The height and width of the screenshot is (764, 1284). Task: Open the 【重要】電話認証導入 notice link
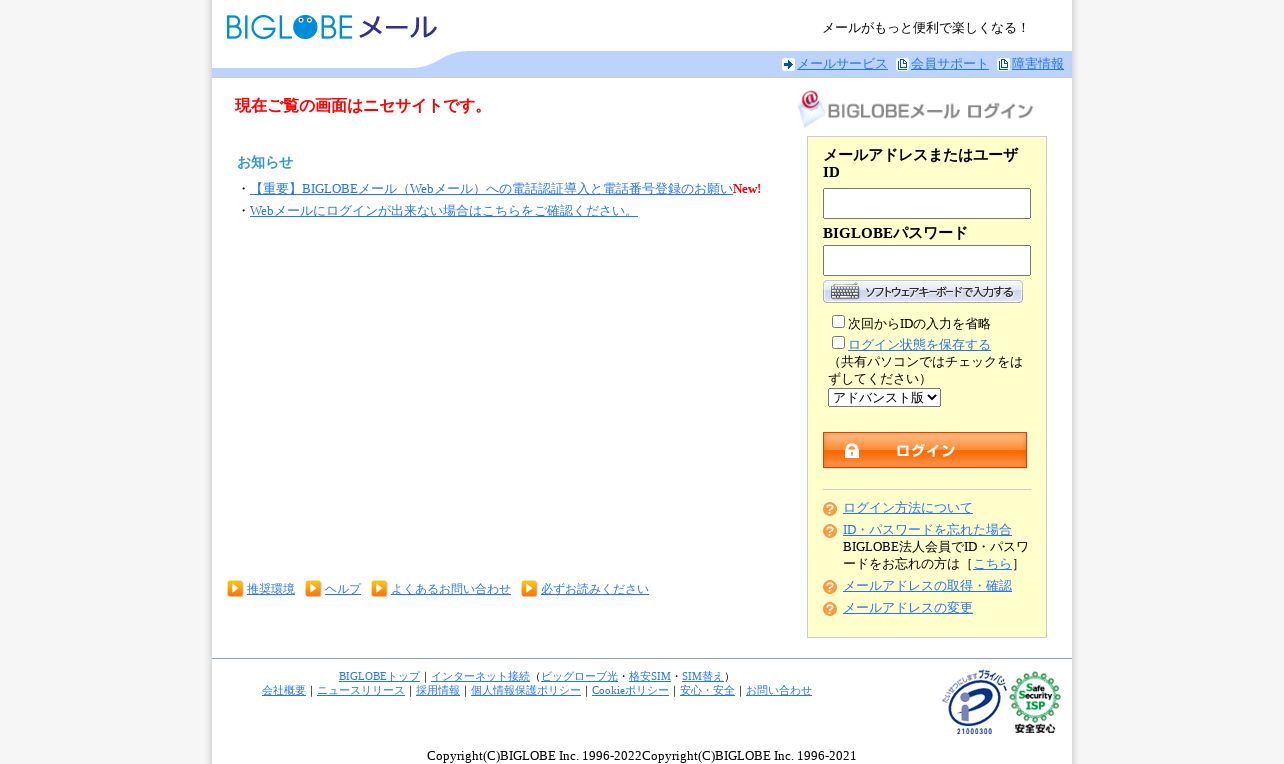[491, 189]
